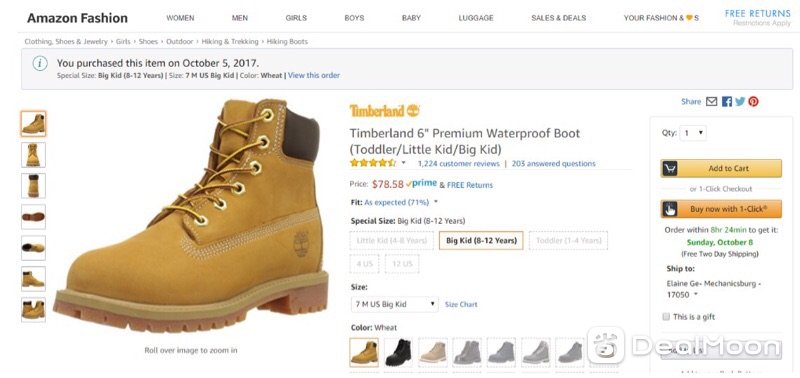Image resolution: width=800 pixels, height=378 pixels.
Task: Click the cart icon on Add to Cart
Action: click(670, 168)
